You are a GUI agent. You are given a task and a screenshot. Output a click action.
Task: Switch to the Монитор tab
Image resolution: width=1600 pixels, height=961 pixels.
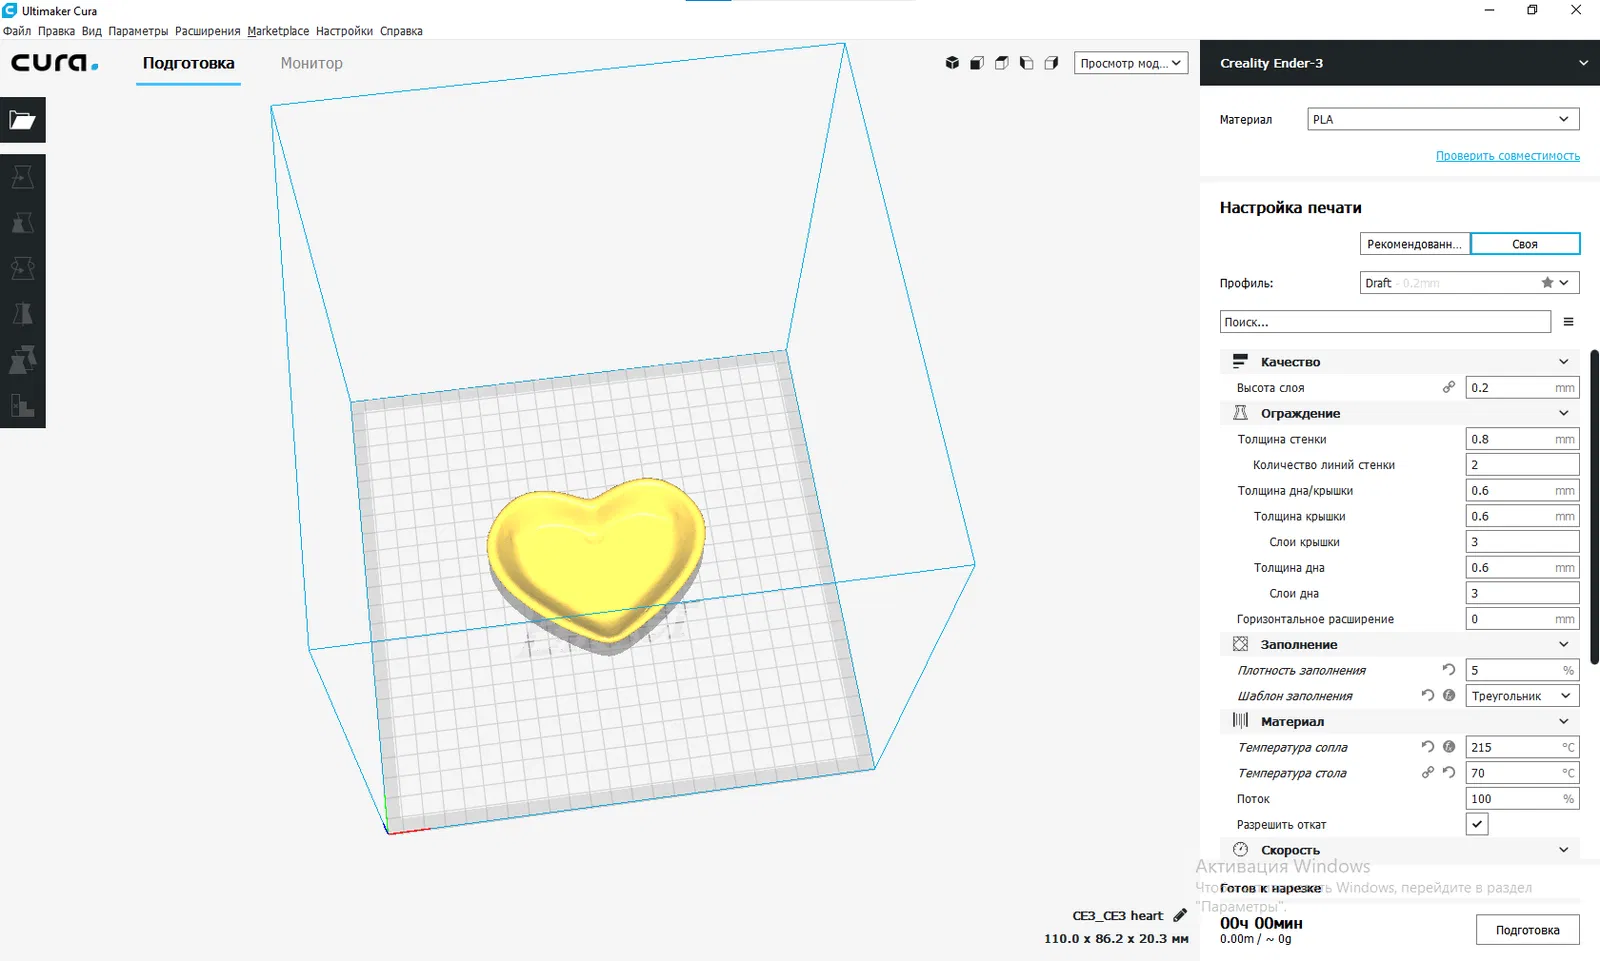pyautogui.click(x=311, y=63)
